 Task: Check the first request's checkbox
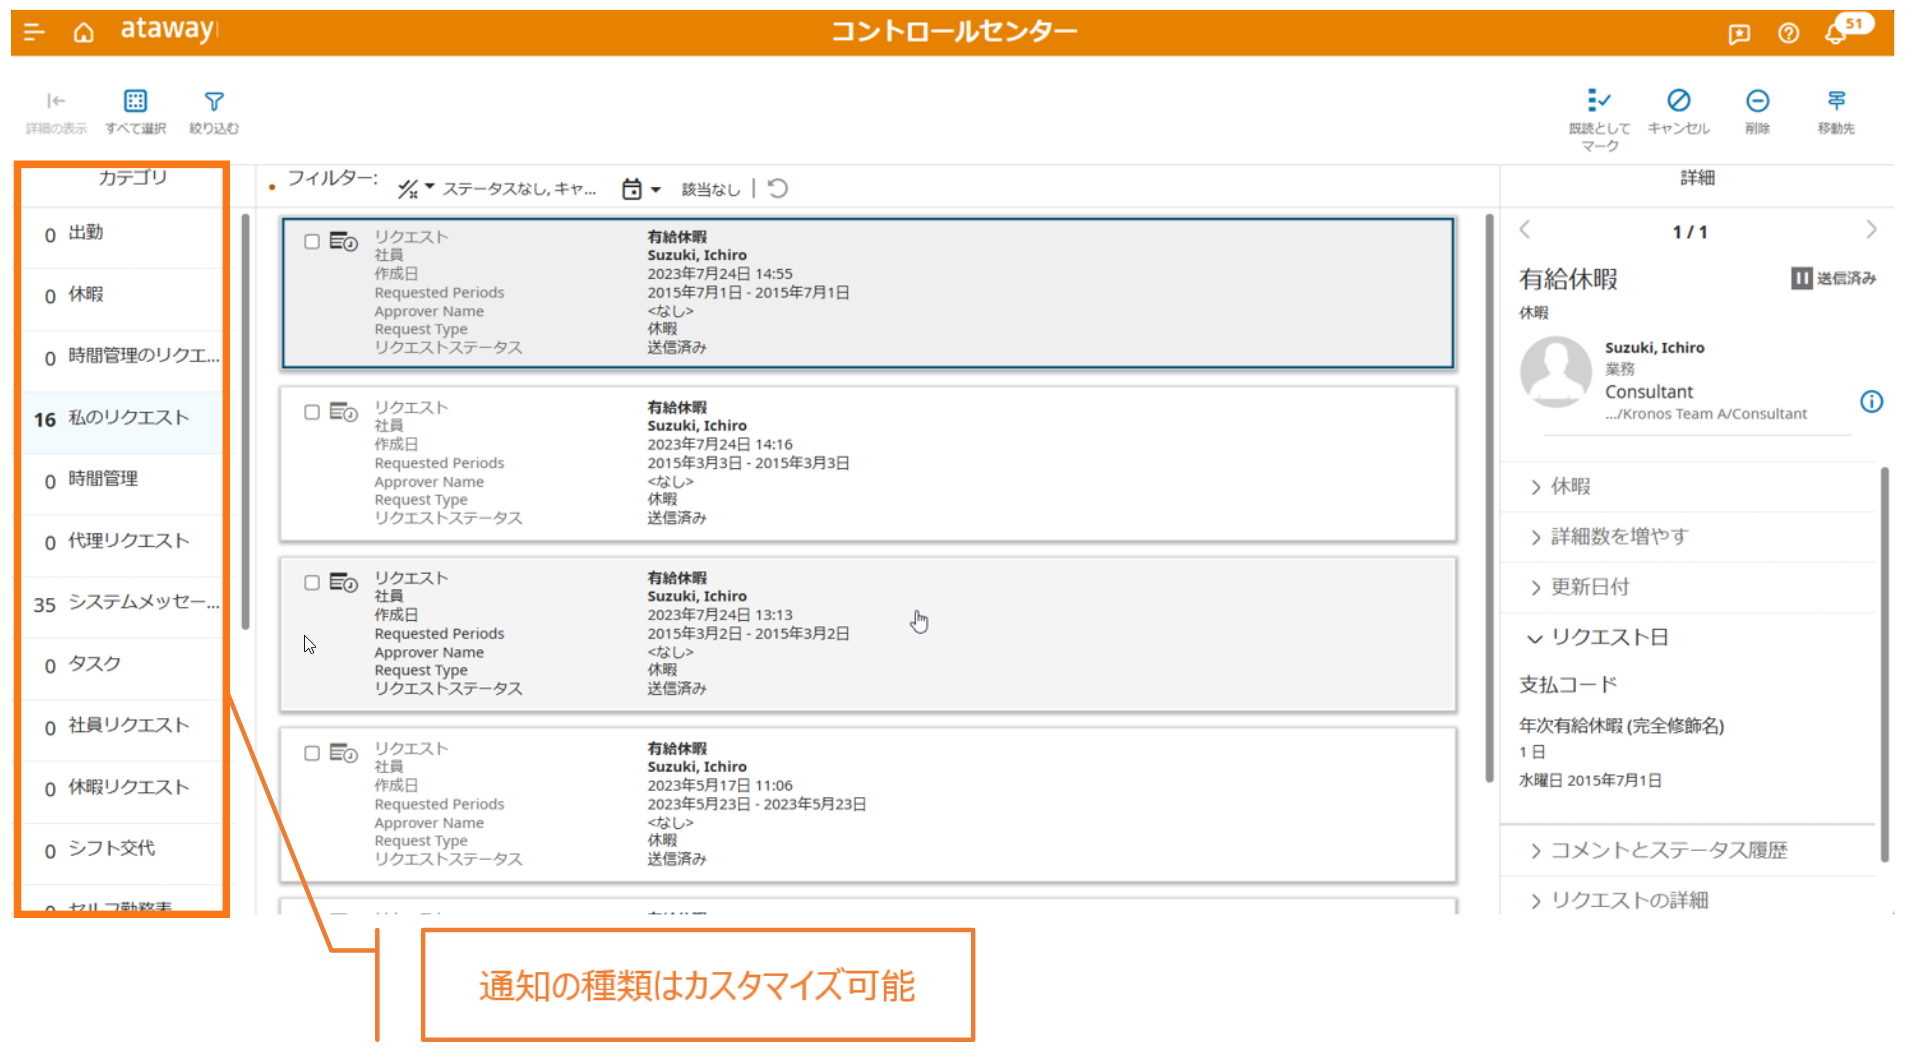pos(312,242)
